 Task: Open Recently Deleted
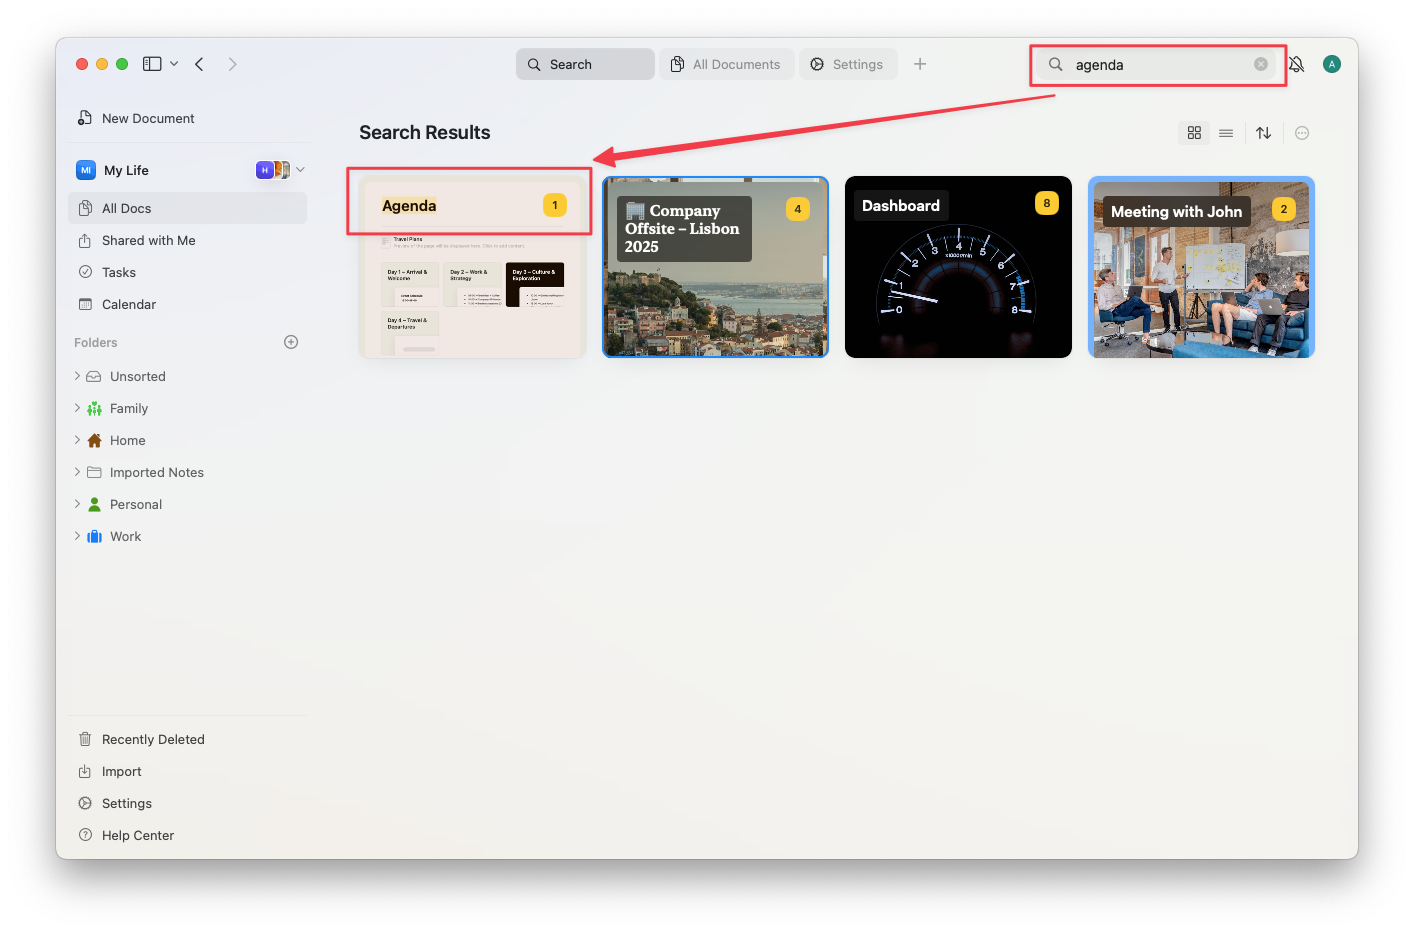click(x=188, y=739)
